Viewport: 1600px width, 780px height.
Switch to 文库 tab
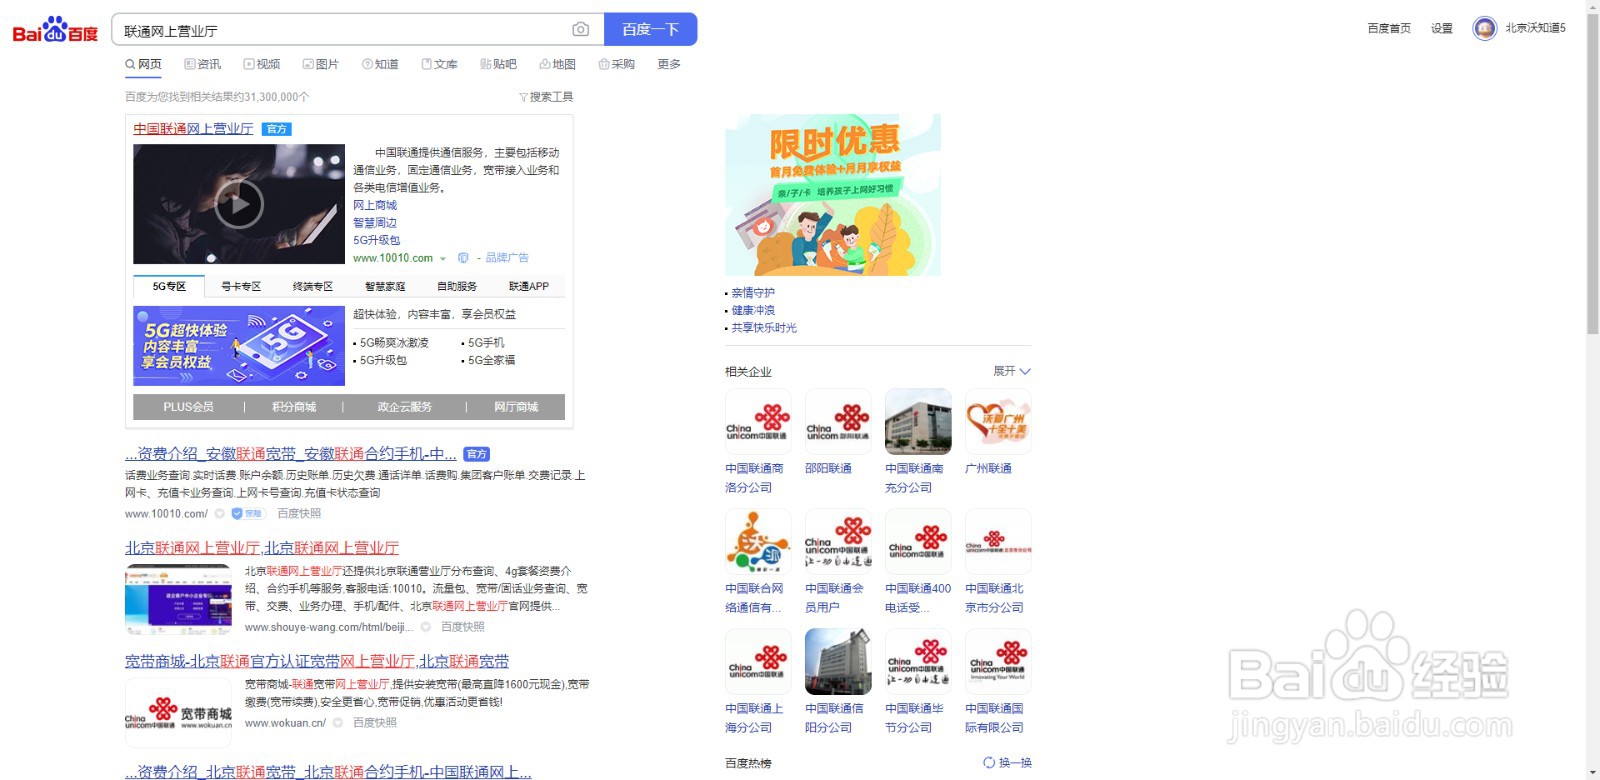[439, 64]
